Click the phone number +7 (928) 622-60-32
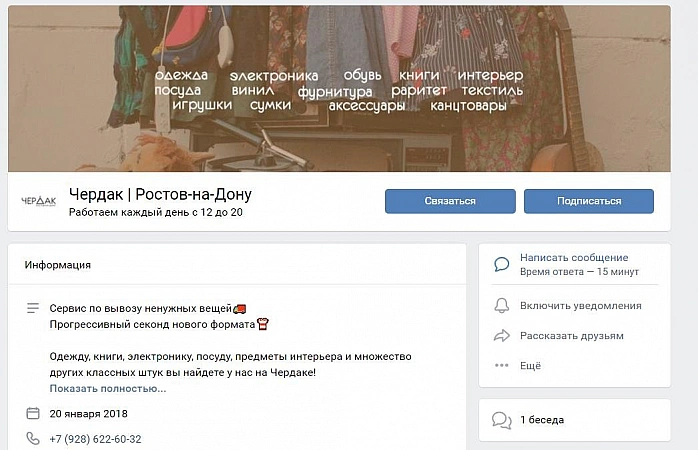This screenshot has height=450, width=698. [95, 439]
